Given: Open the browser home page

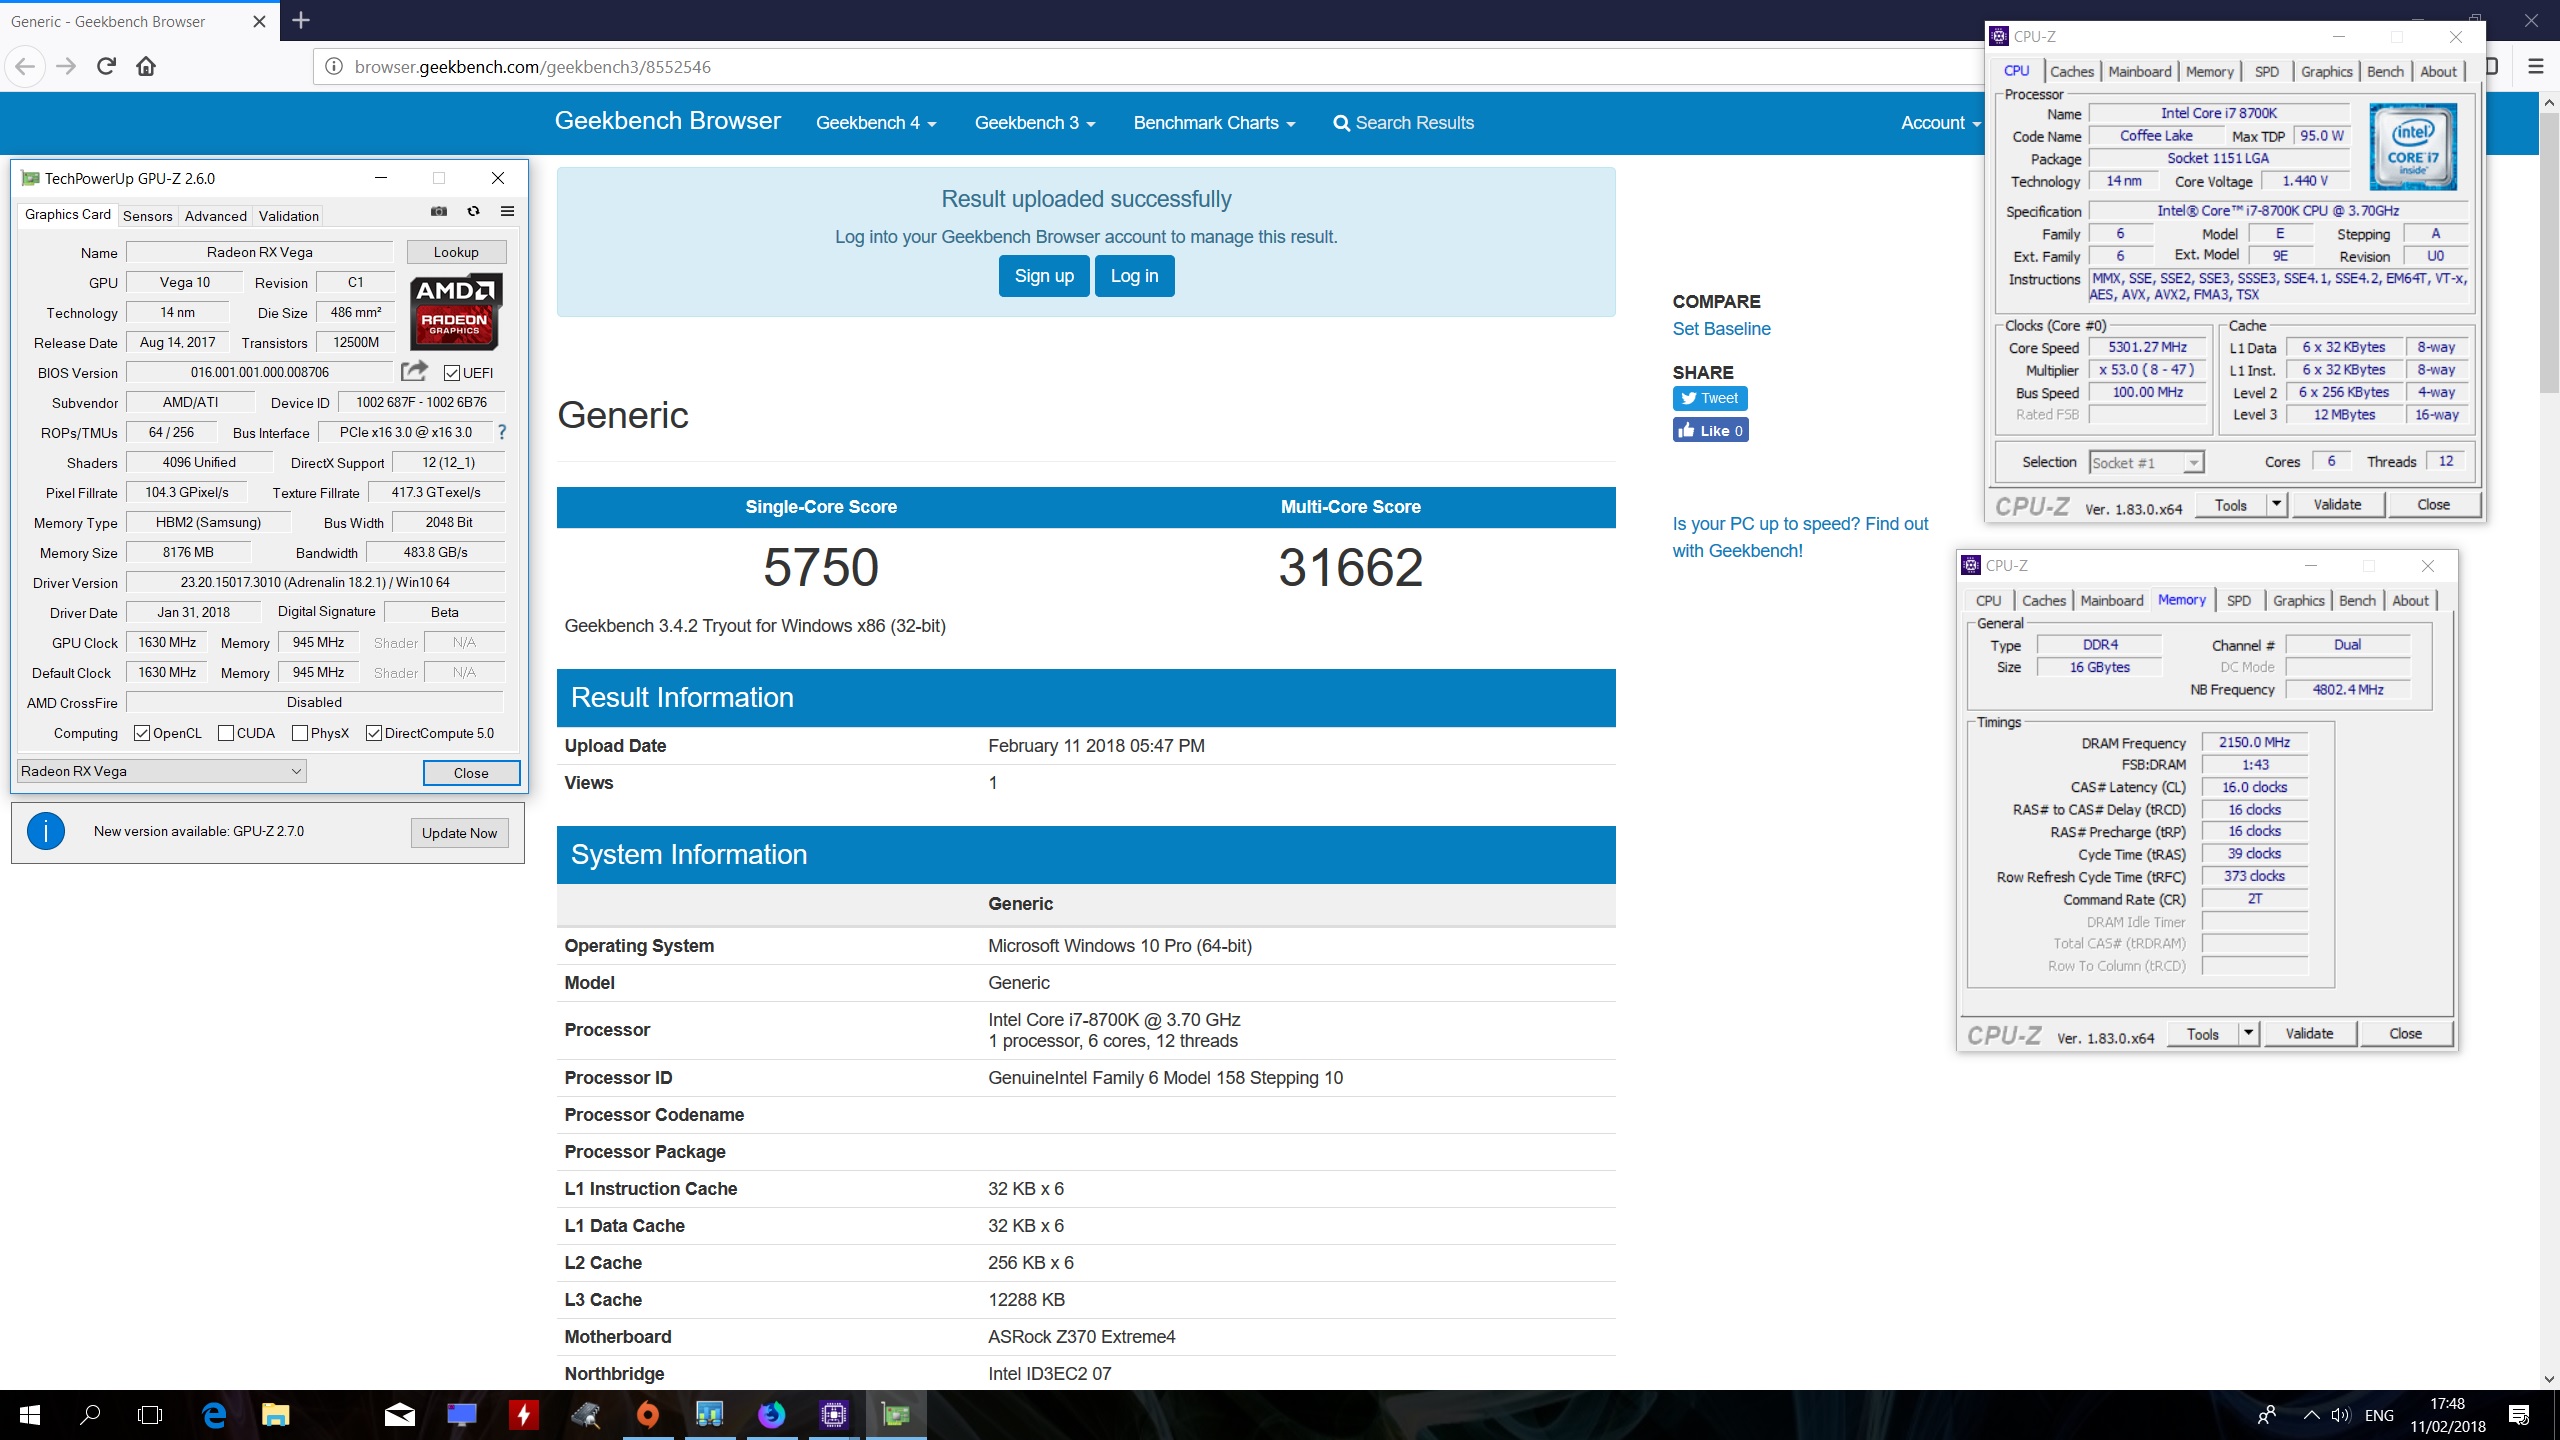Looking at the screenshot, I should pyautogui.click(x=146, y=67).
